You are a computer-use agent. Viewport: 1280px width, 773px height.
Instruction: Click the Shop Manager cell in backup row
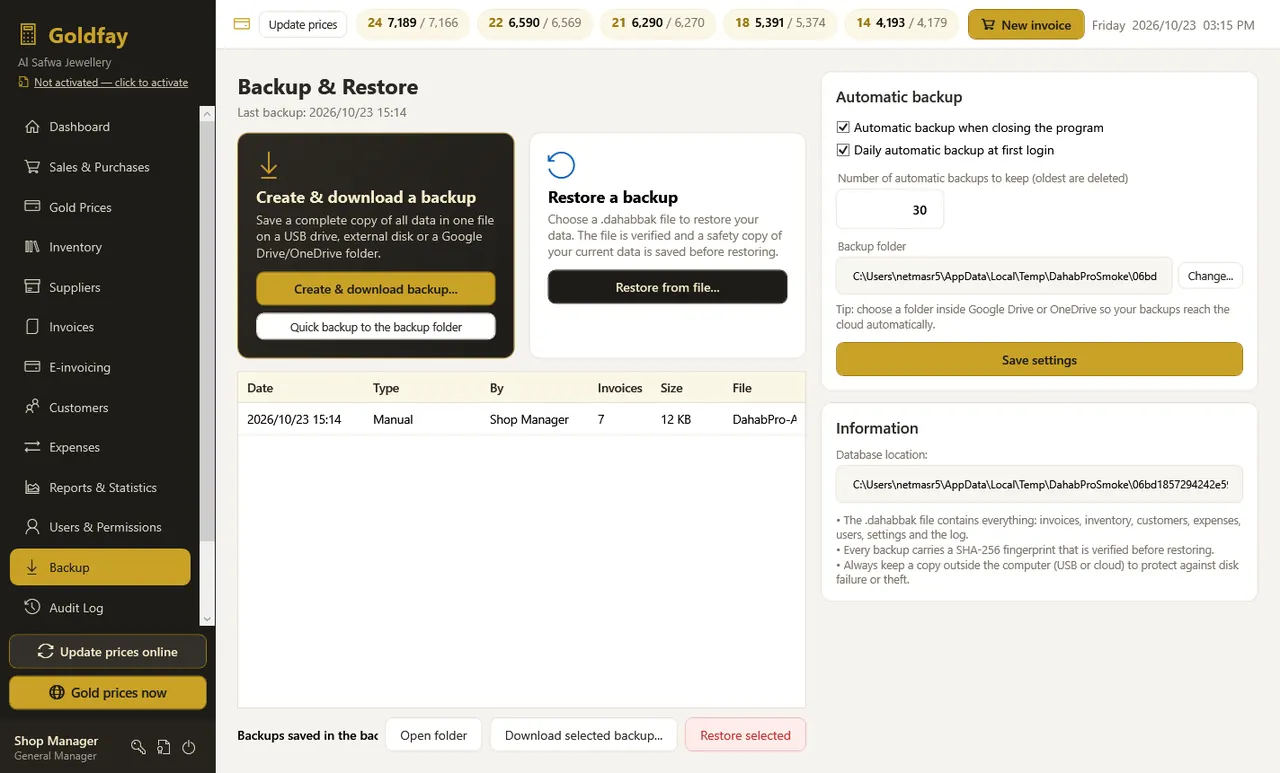529,420
